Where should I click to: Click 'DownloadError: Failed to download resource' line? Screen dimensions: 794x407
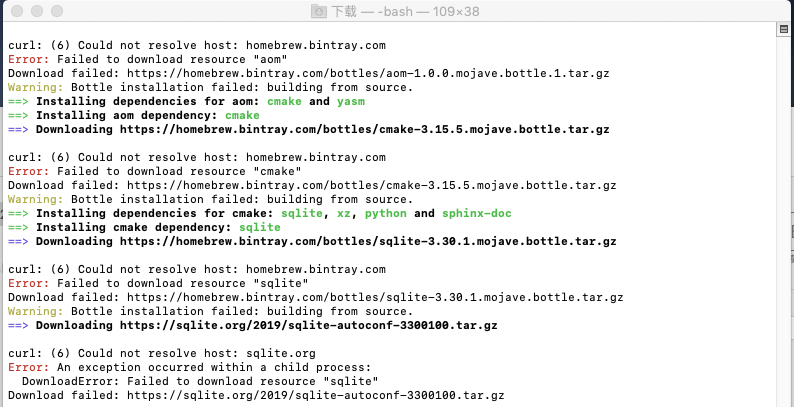click(x=201, y=381)
